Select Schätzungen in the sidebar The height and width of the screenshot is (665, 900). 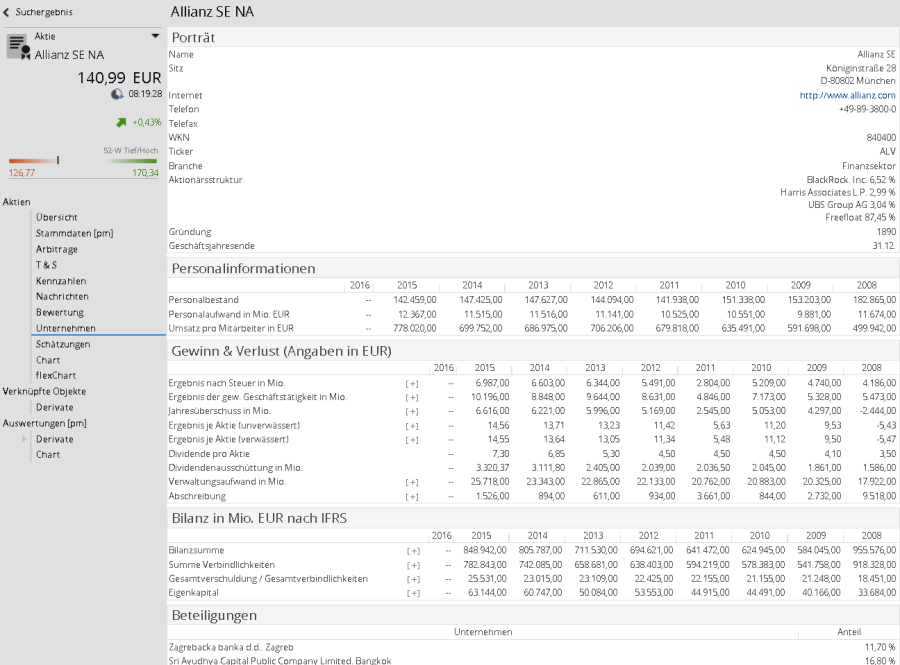coord(63,344)
